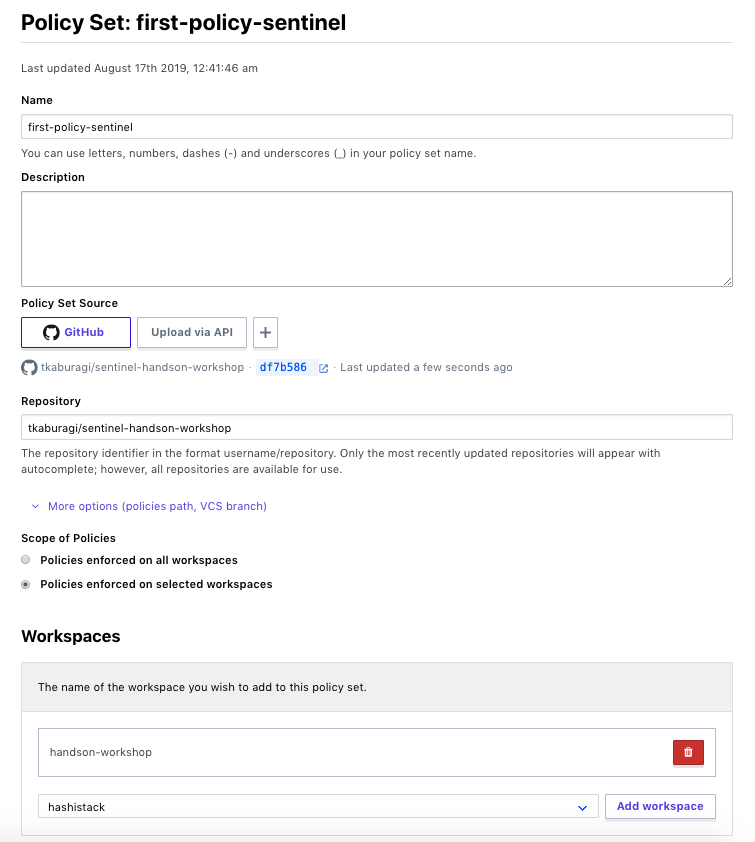
Task: Open external link icon beside commit df7b586
Action: click(x=324, y=368)
